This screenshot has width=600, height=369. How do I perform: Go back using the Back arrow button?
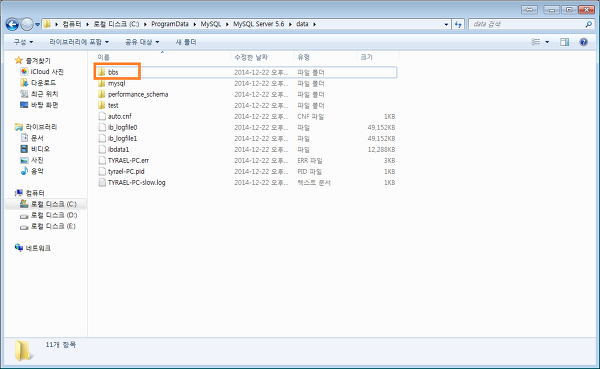point(12,24)
